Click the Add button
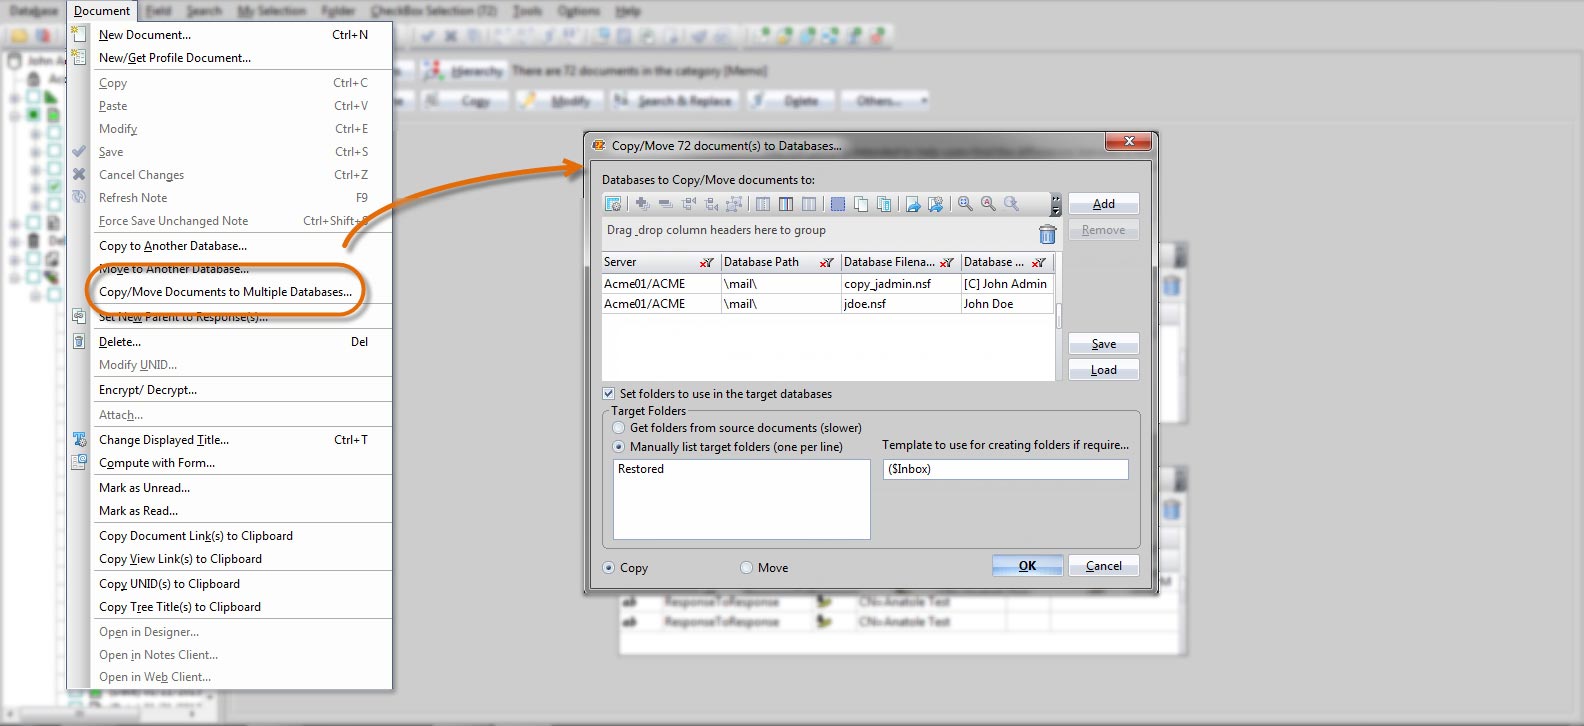The height and width of the screenshot is (726, 1584). point(1104,204)
